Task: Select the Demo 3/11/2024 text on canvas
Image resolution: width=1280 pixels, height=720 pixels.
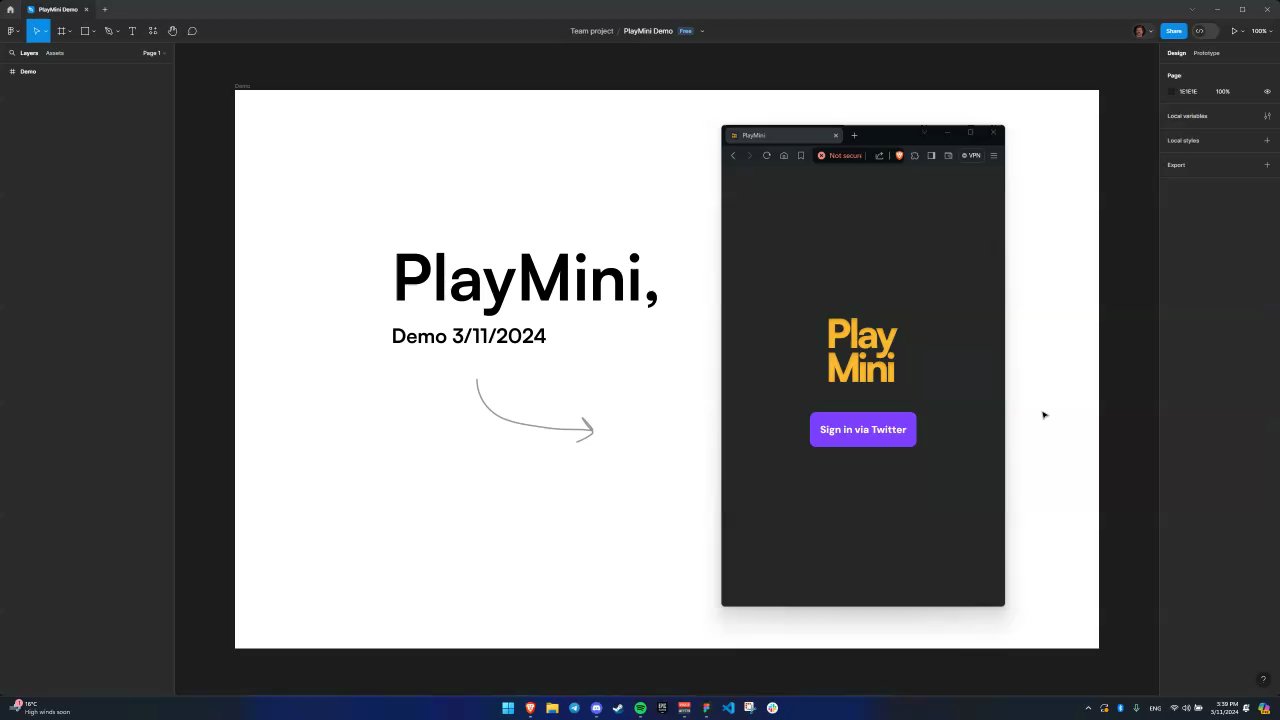Action: pos(469,336)
